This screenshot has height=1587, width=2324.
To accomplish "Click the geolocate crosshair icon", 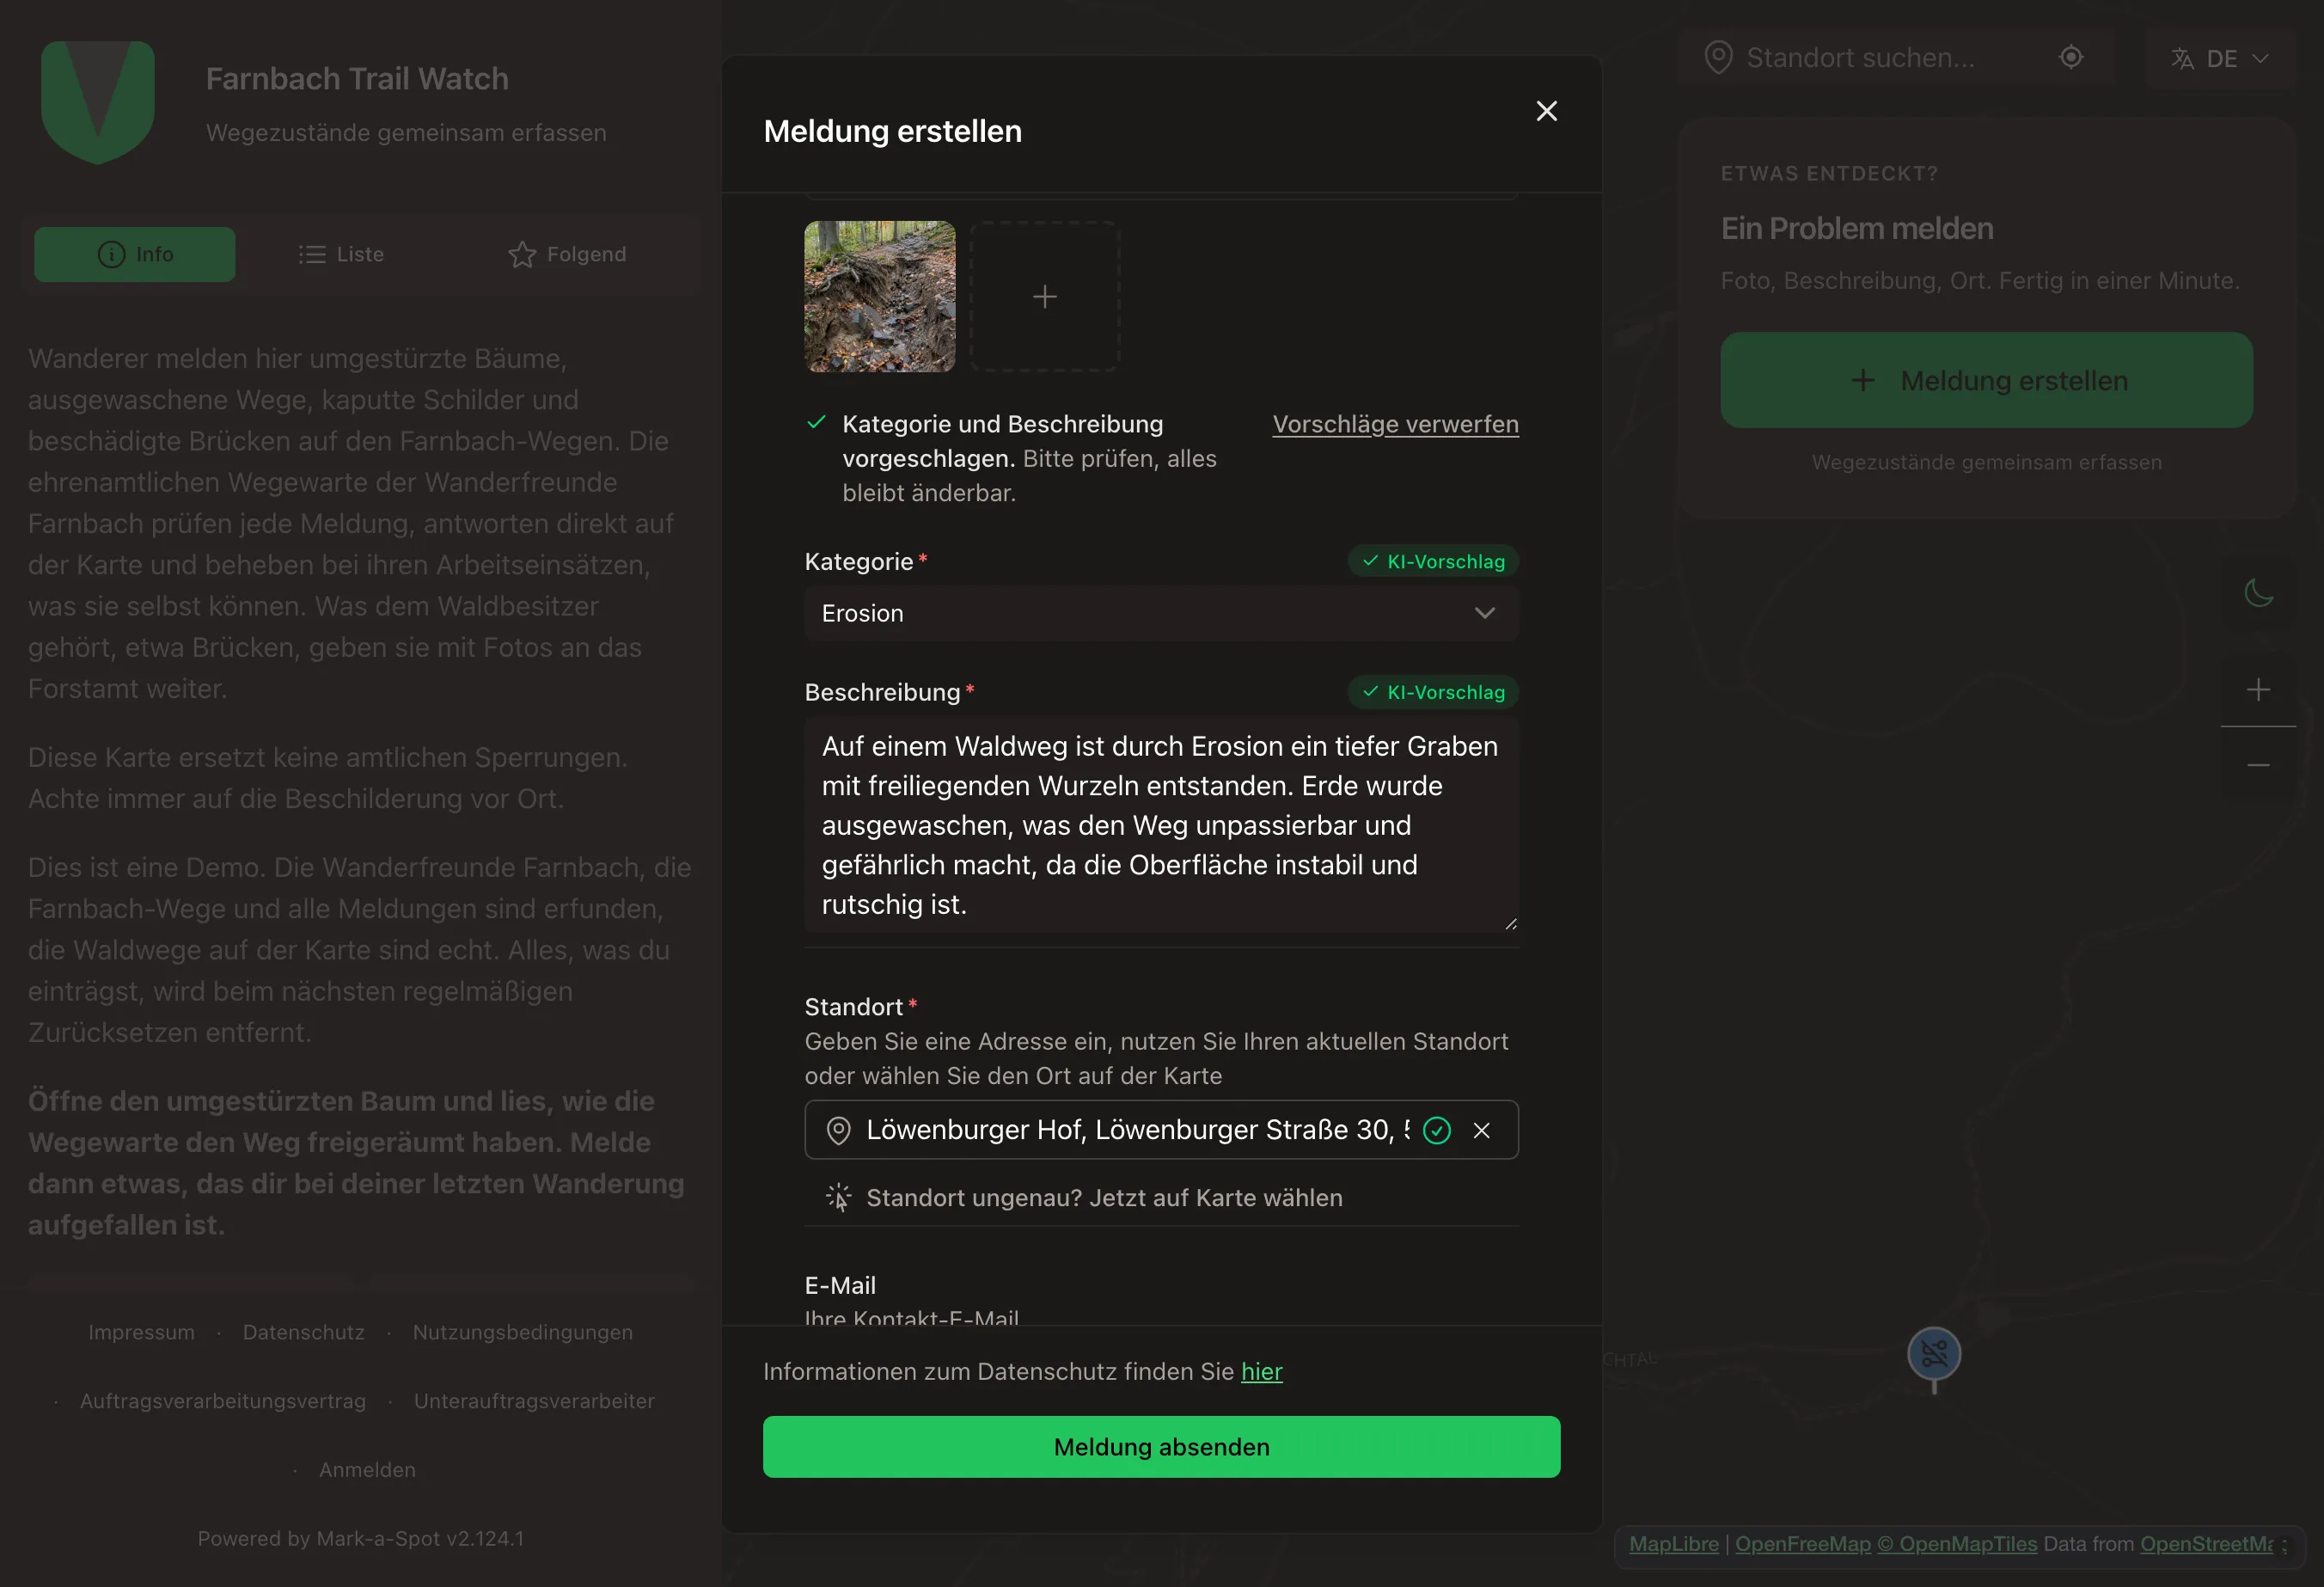I will coord(2071,58).
